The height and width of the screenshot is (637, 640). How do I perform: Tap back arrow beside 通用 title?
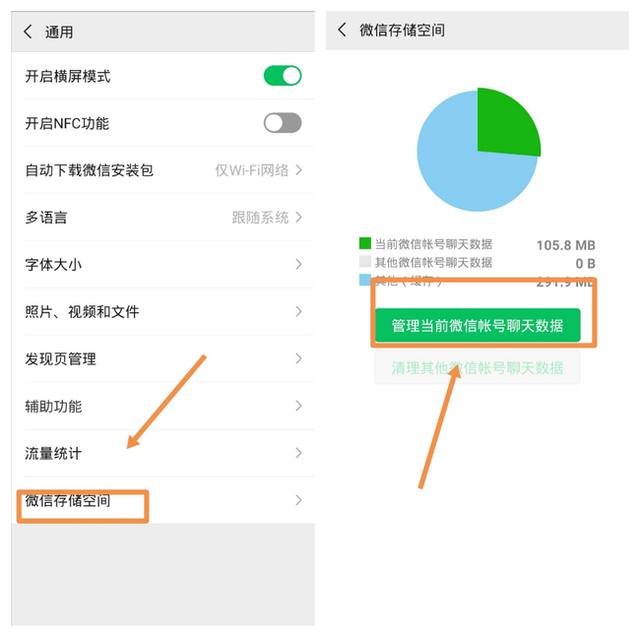coord(28,31)
